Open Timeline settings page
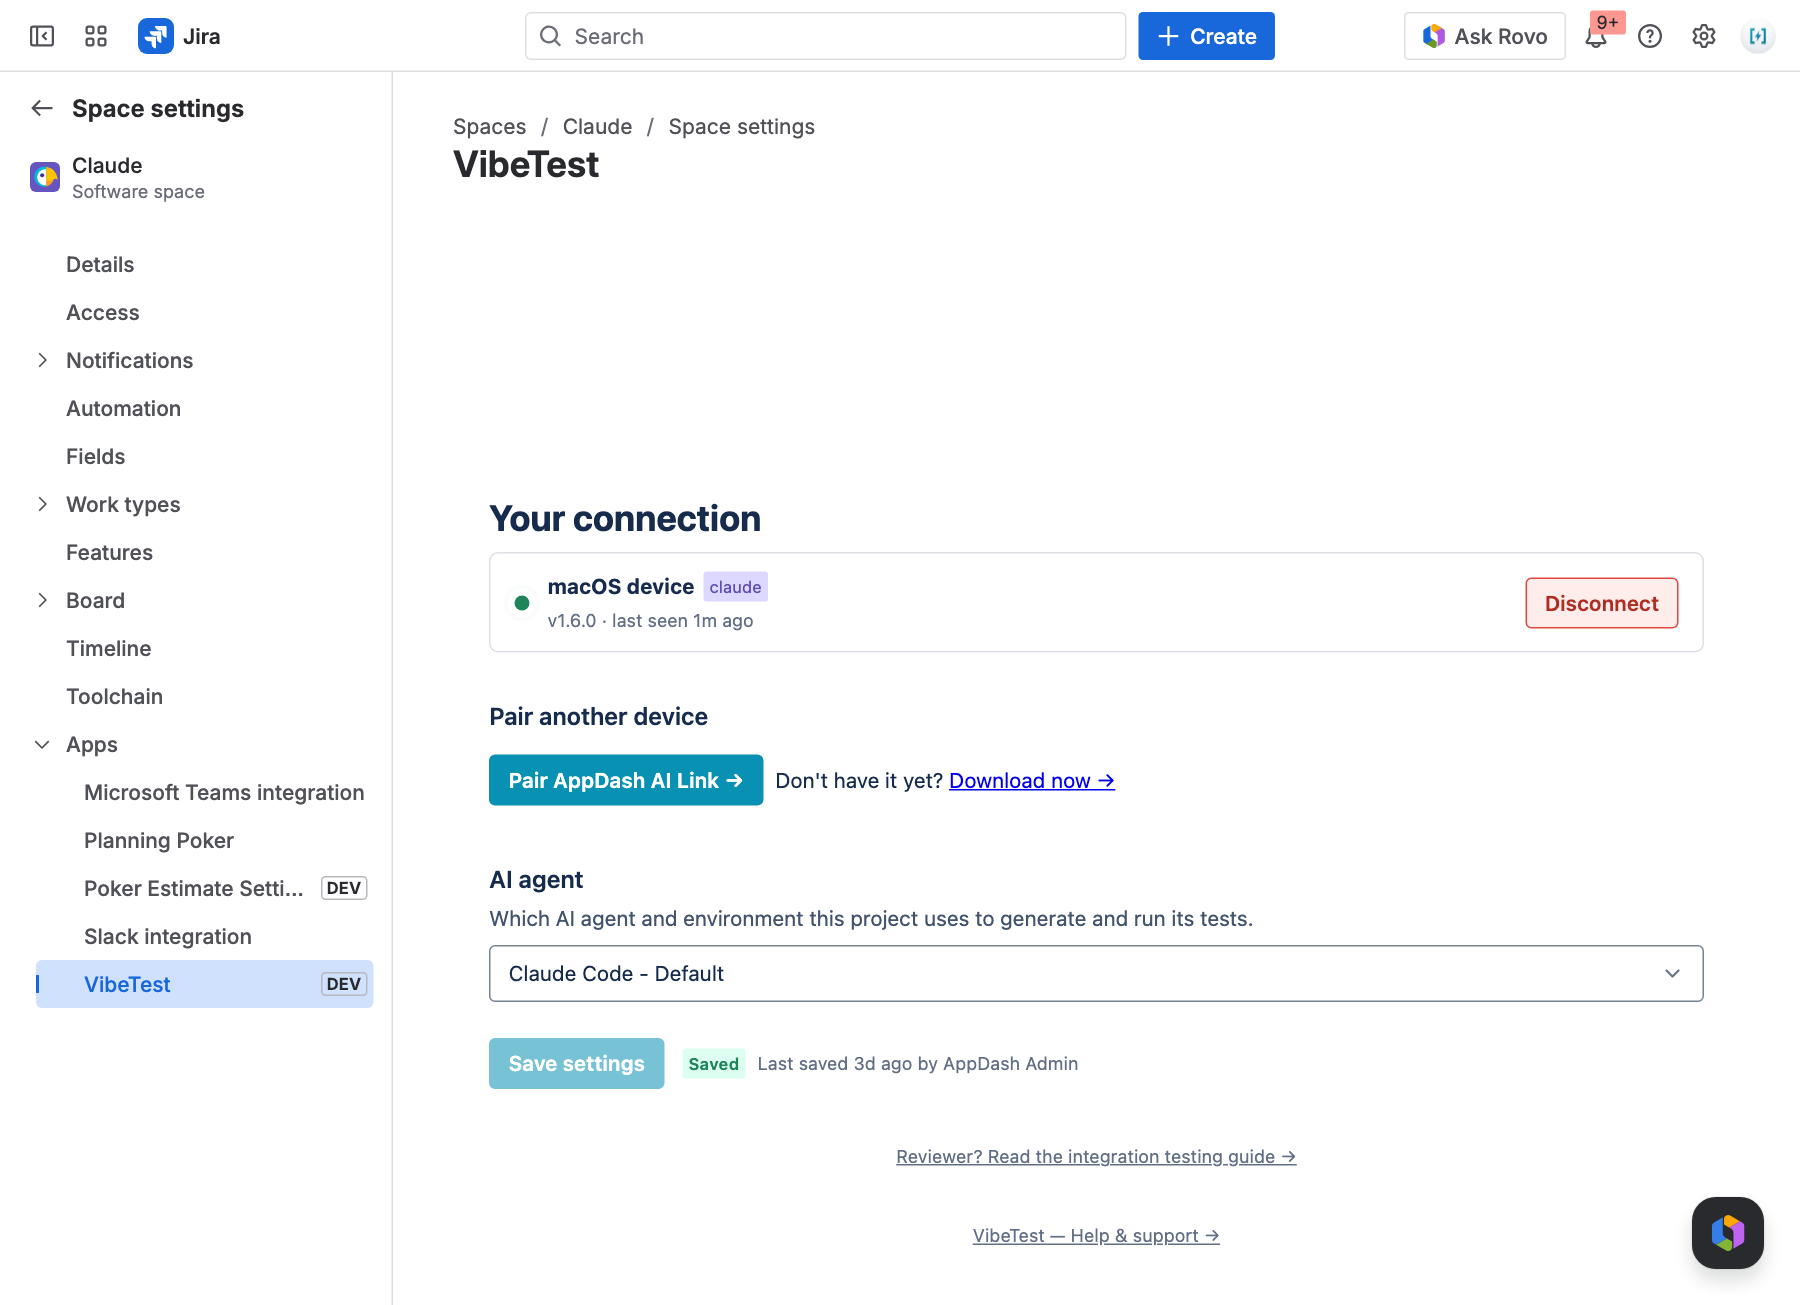Screen dimensions: 1800x1305 point(108,648)
